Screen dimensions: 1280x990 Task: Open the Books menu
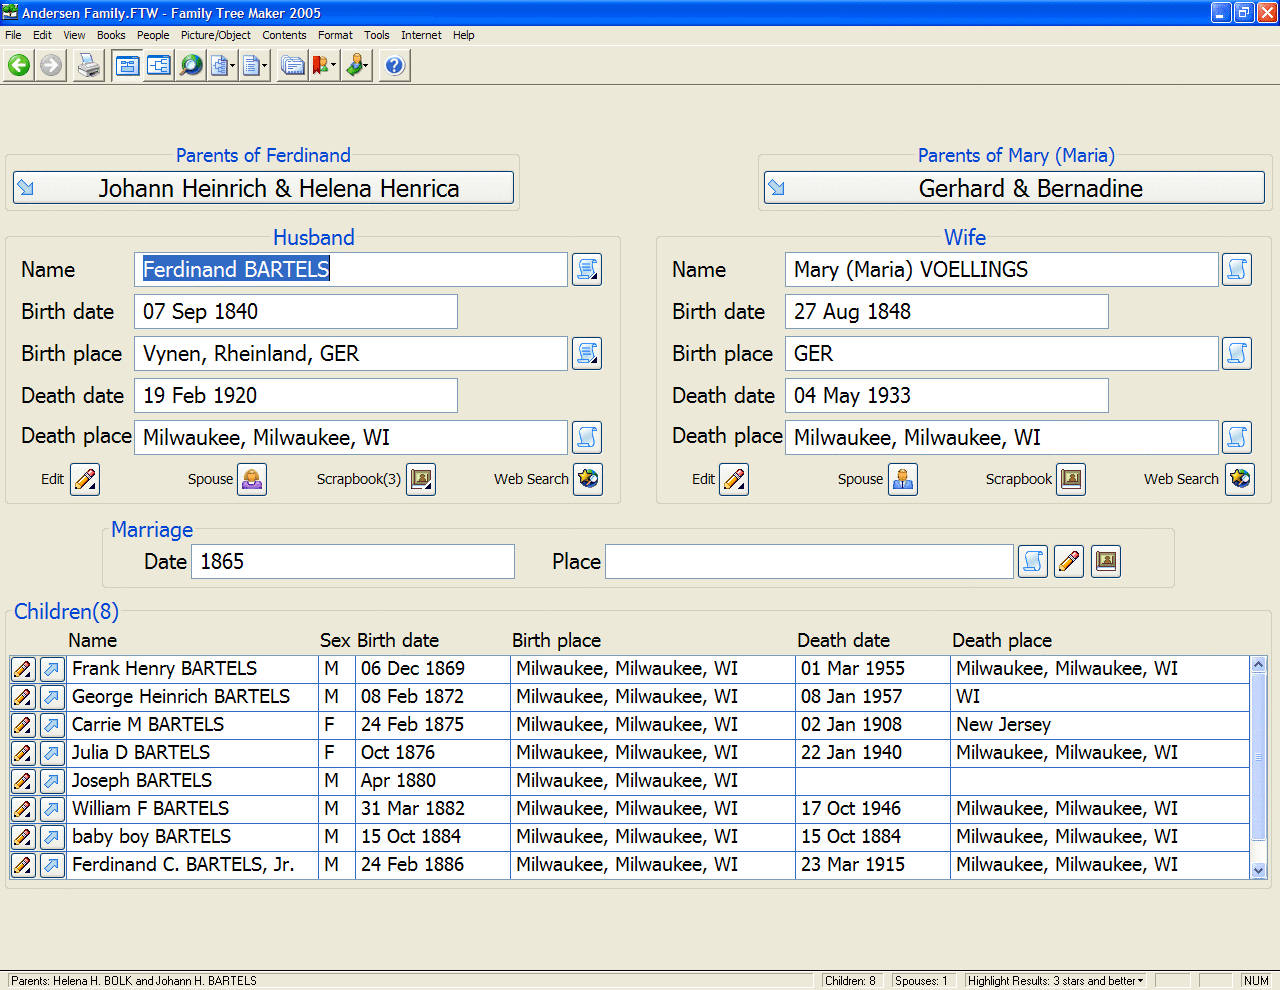111,35
